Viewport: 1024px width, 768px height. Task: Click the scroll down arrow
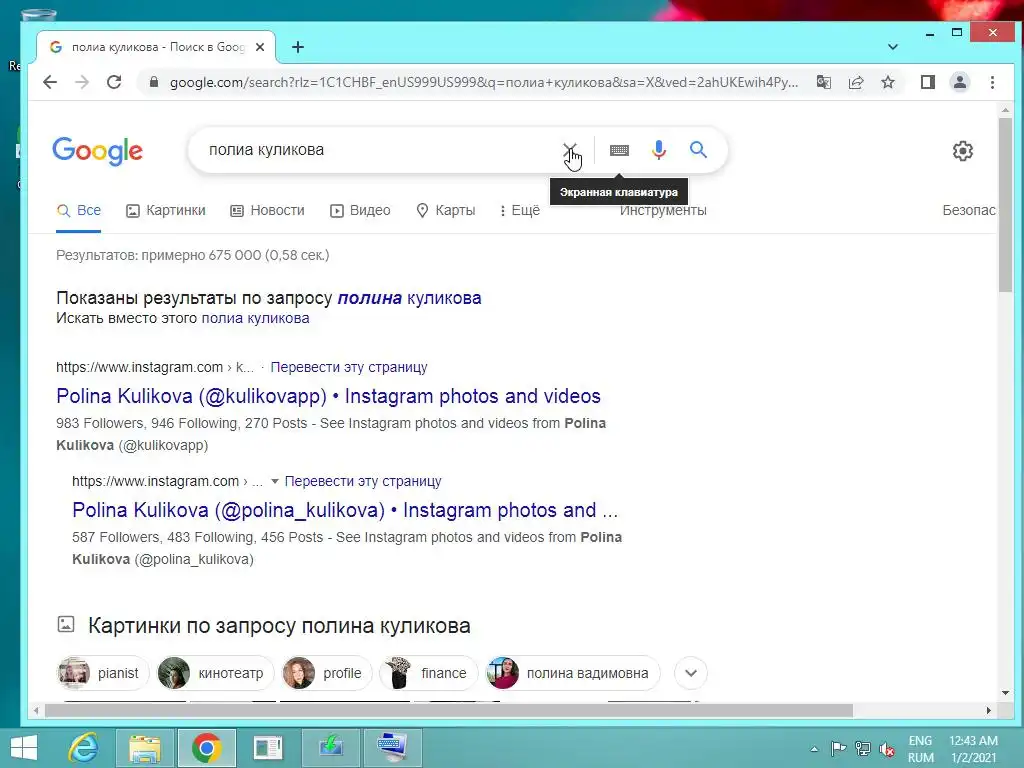tap(1005, 693)
